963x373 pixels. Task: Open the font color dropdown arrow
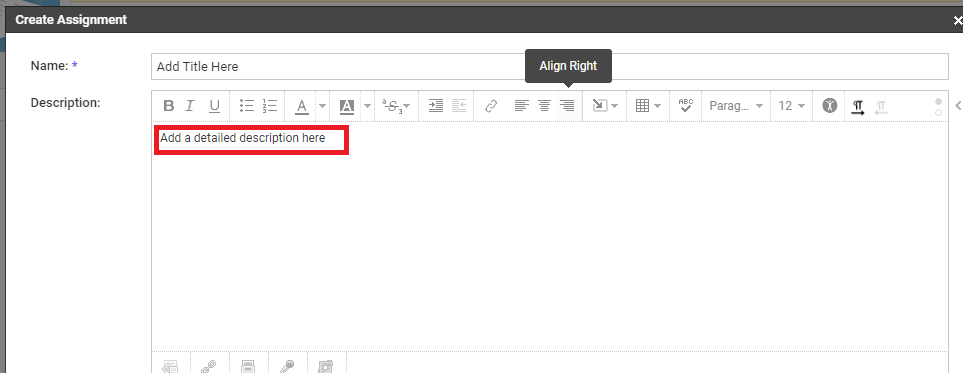322,106
